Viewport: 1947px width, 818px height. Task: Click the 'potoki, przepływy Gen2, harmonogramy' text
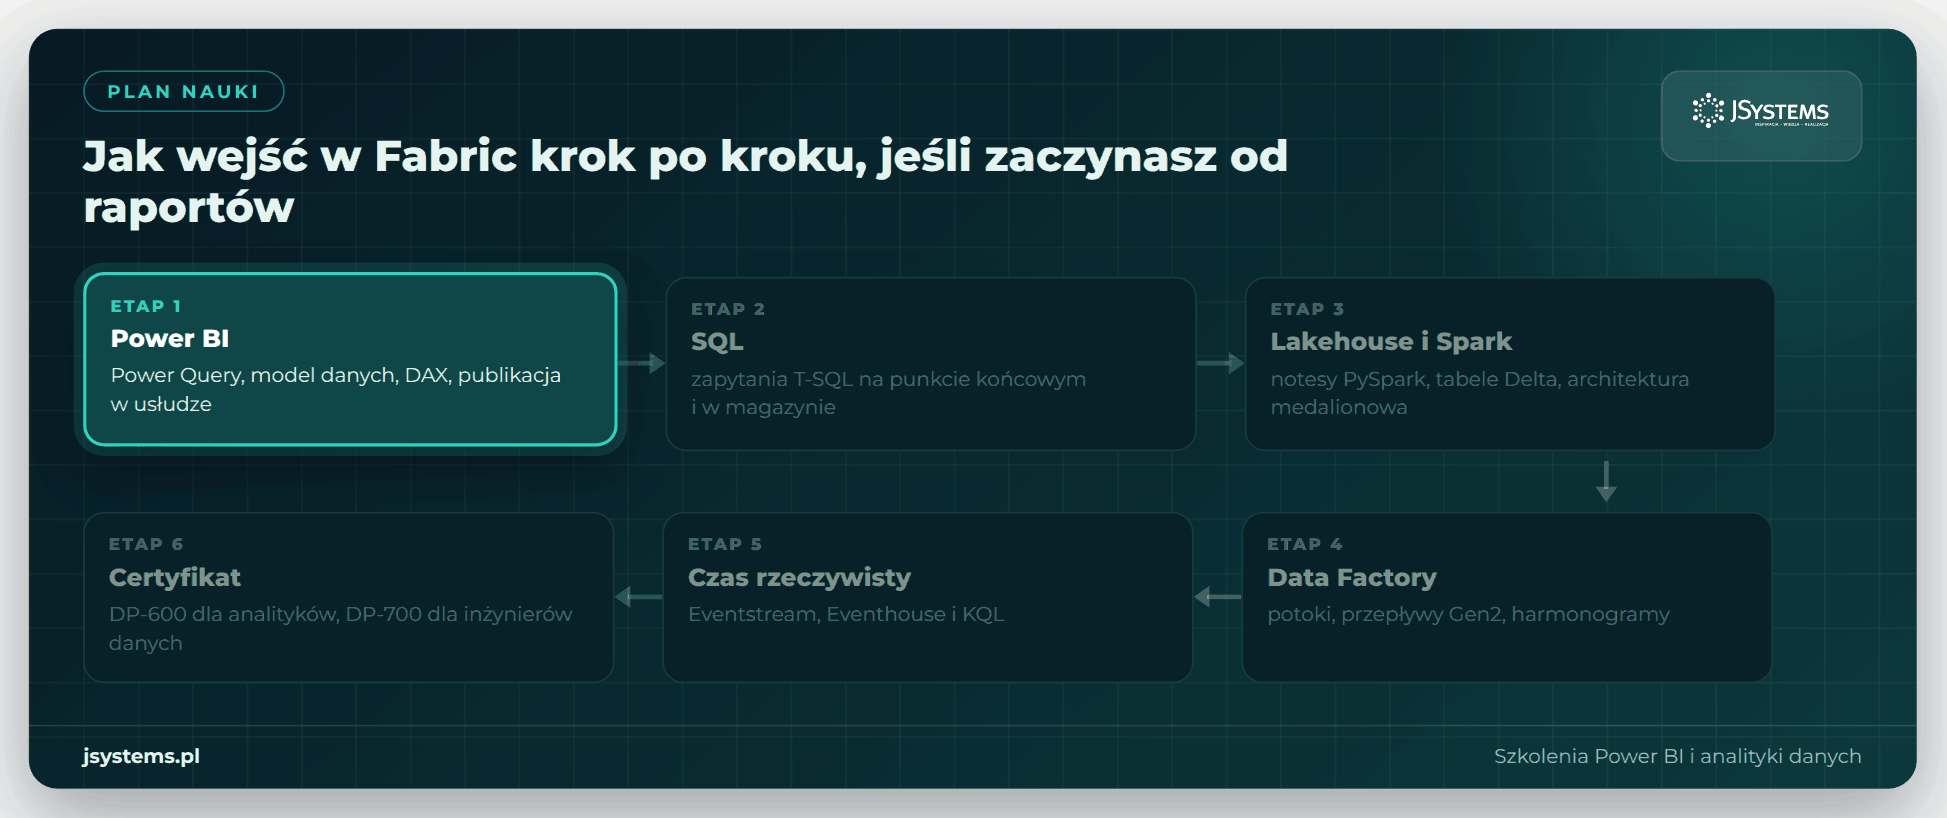(x=1468, y=614)
